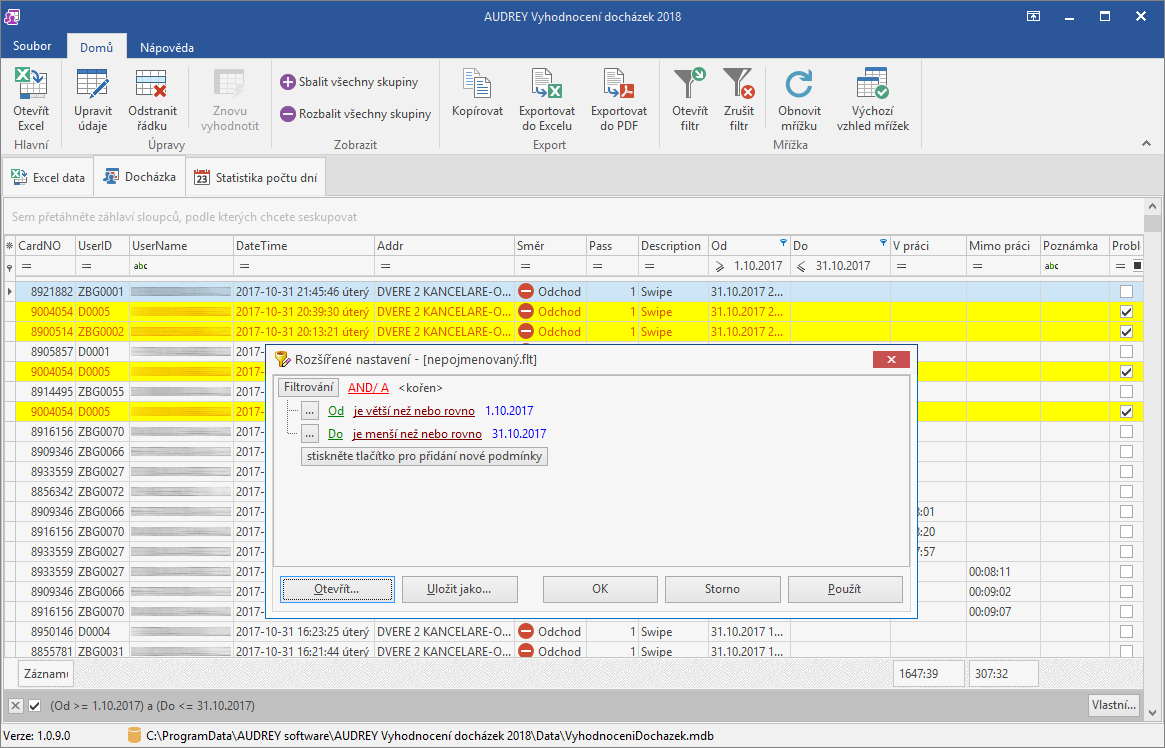Click the Otevřít Excel ribbon icon
Image resolution: width=1165 pixels, height=748 pixels.
coord(31,100)
